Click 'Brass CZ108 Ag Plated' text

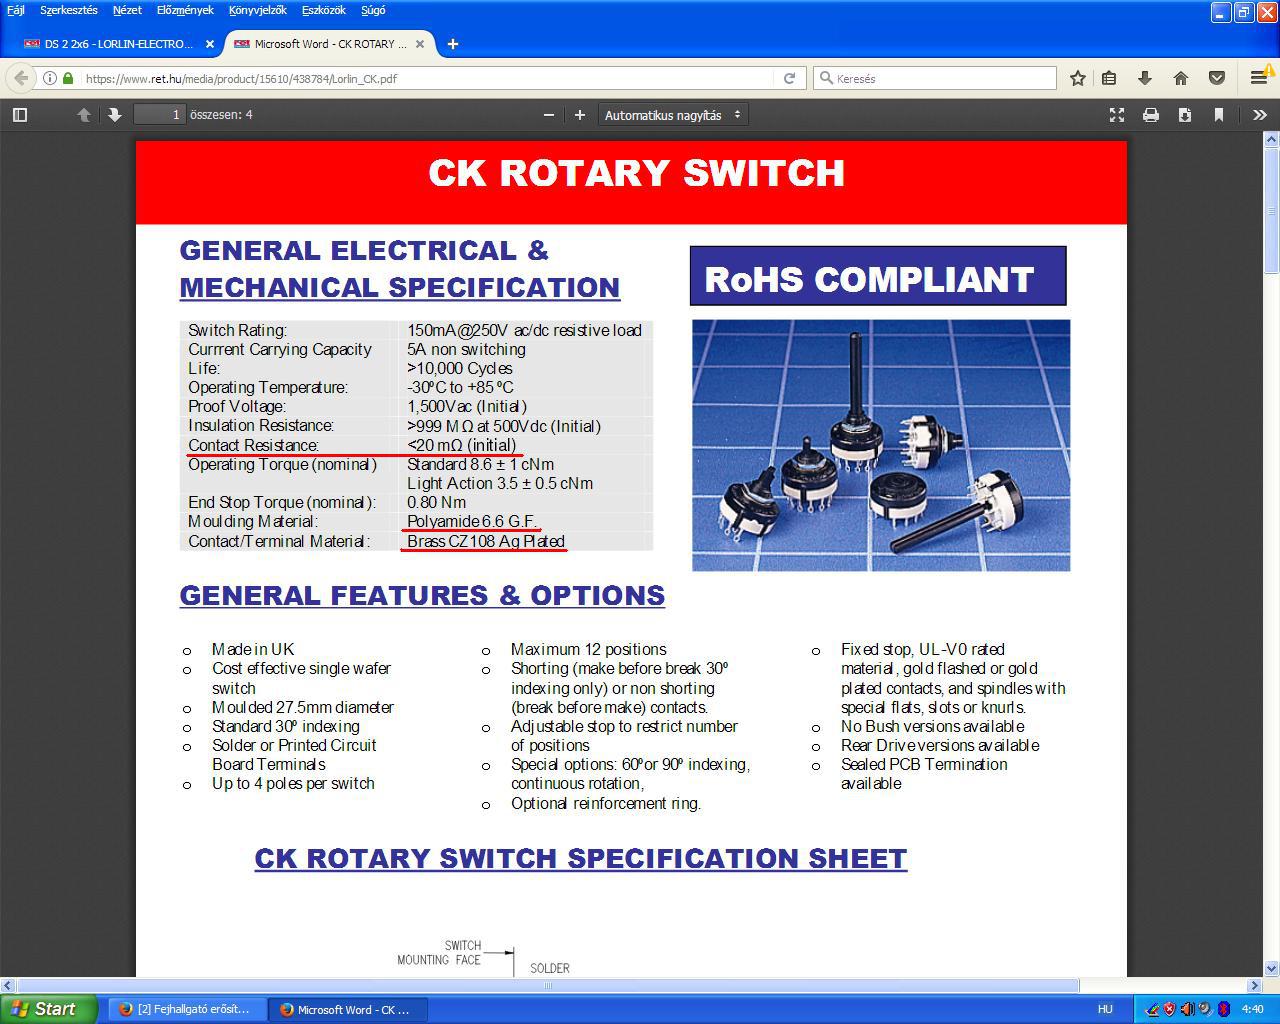tap(486, 541)
